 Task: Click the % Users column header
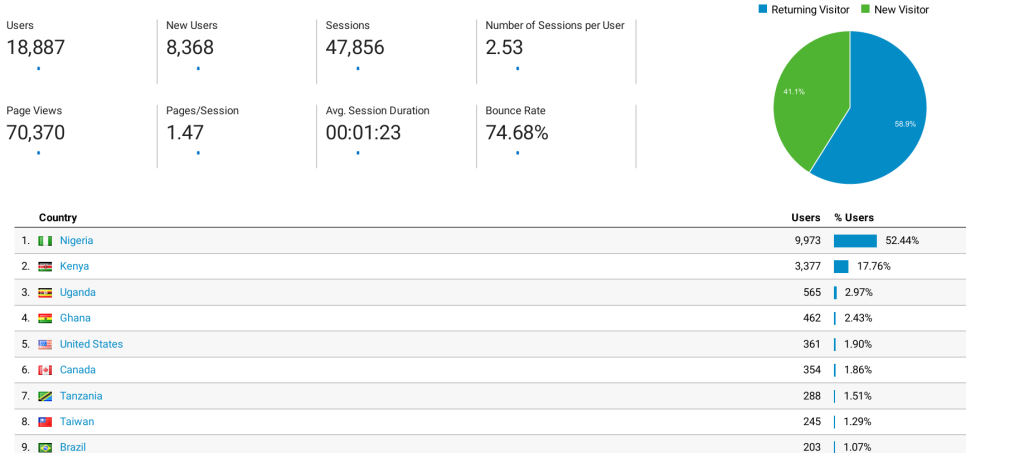coord(854,218)
